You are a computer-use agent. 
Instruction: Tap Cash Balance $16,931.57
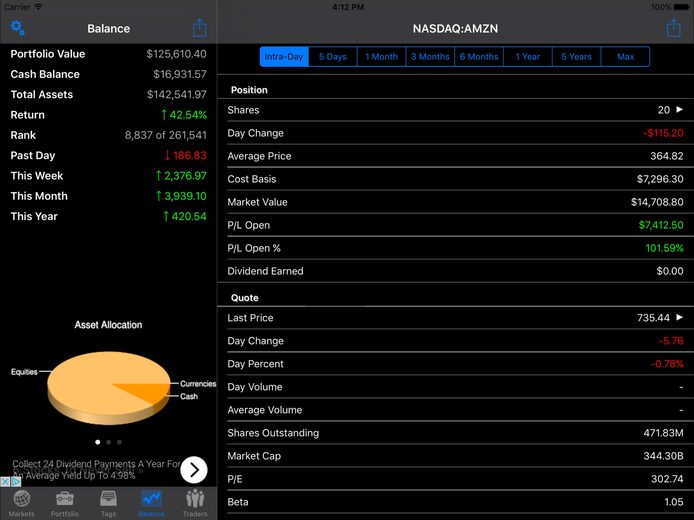point(108,74)
